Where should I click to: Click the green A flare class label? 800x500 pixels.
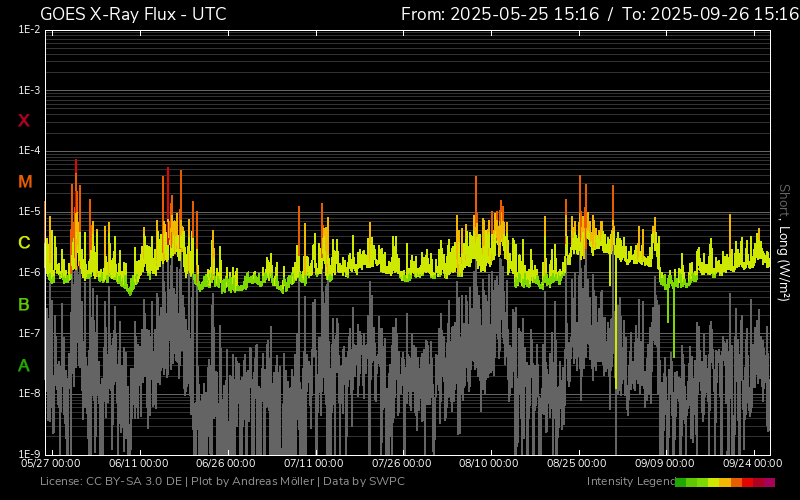click(24, 365)
